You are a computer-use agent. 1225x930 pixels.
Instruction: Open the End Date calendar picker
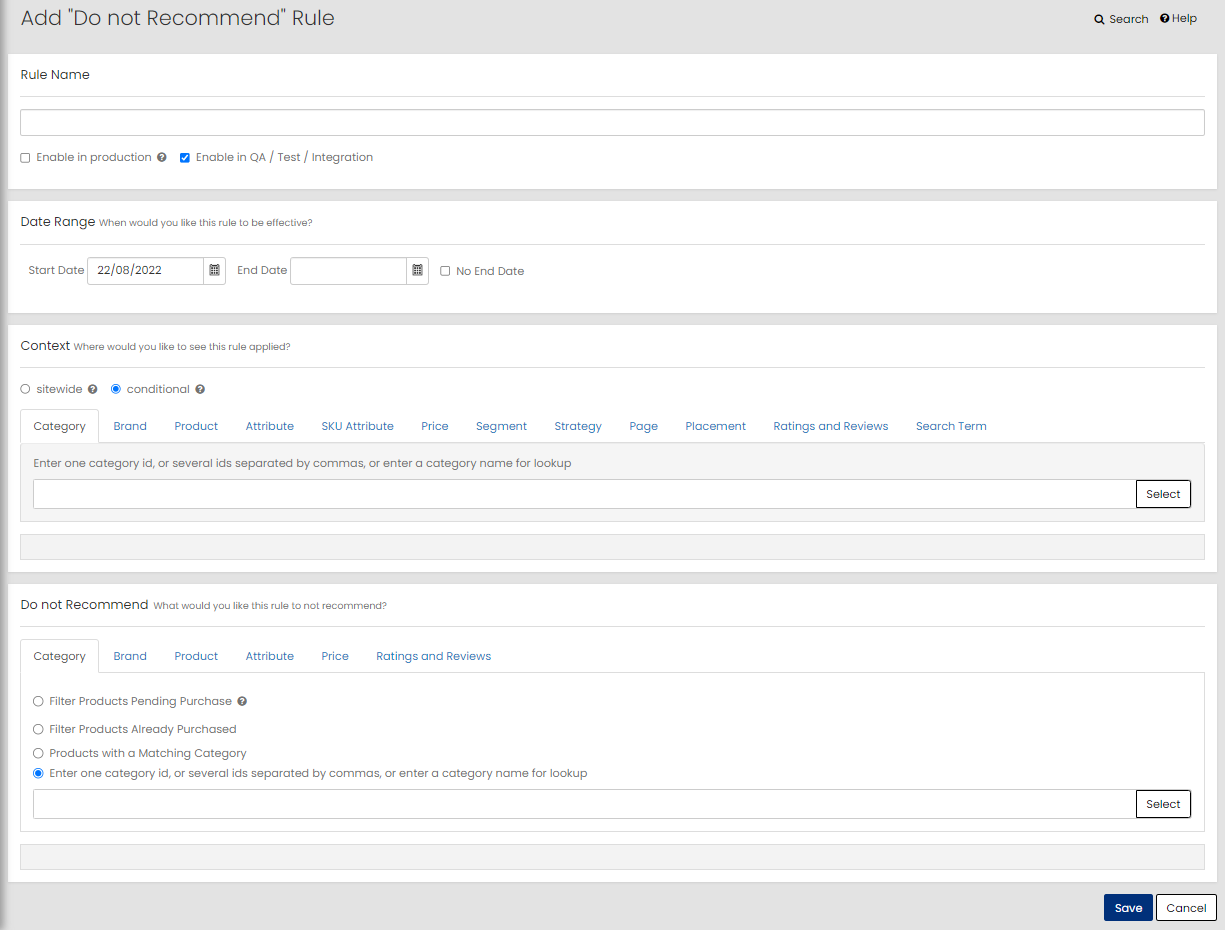[x=417, y=271]
